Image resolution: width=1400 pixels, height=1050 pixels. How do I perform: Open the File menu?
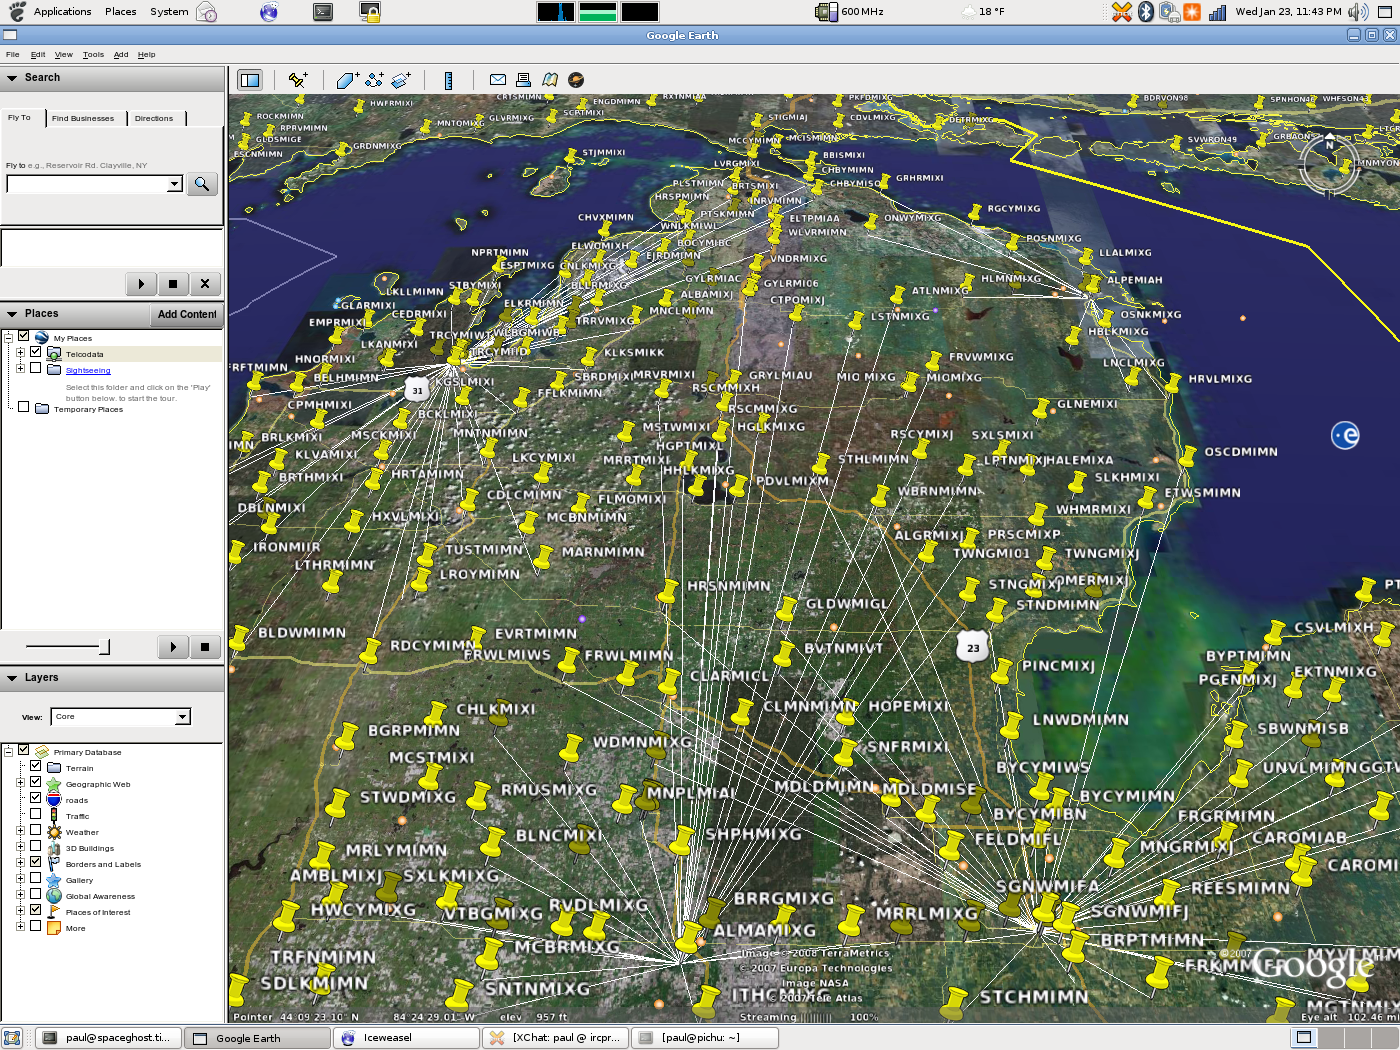point(12,55)
